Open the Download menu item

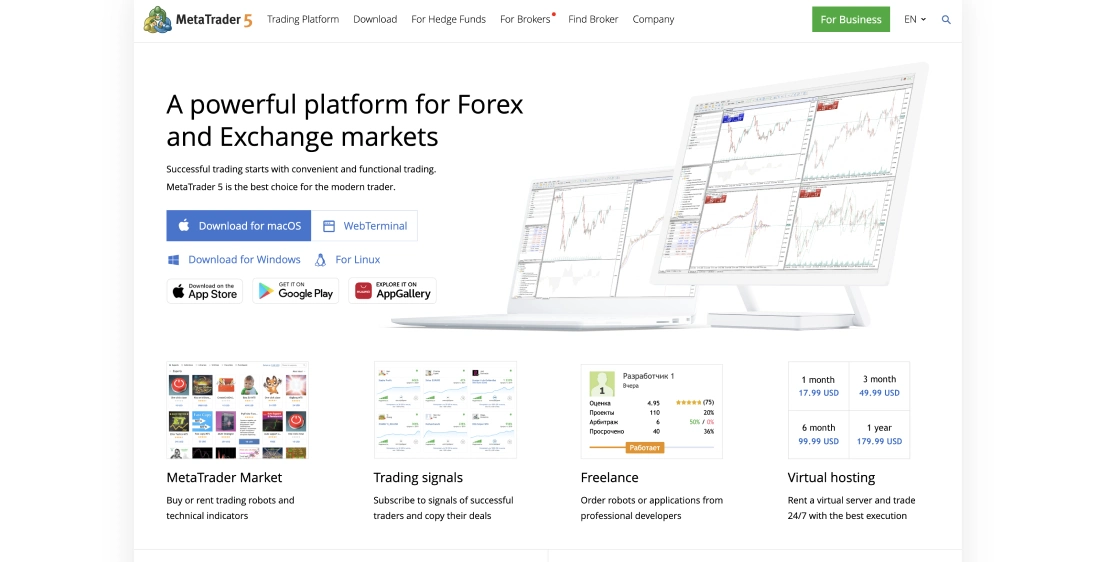pyautogui.click(x=375, y=20)
